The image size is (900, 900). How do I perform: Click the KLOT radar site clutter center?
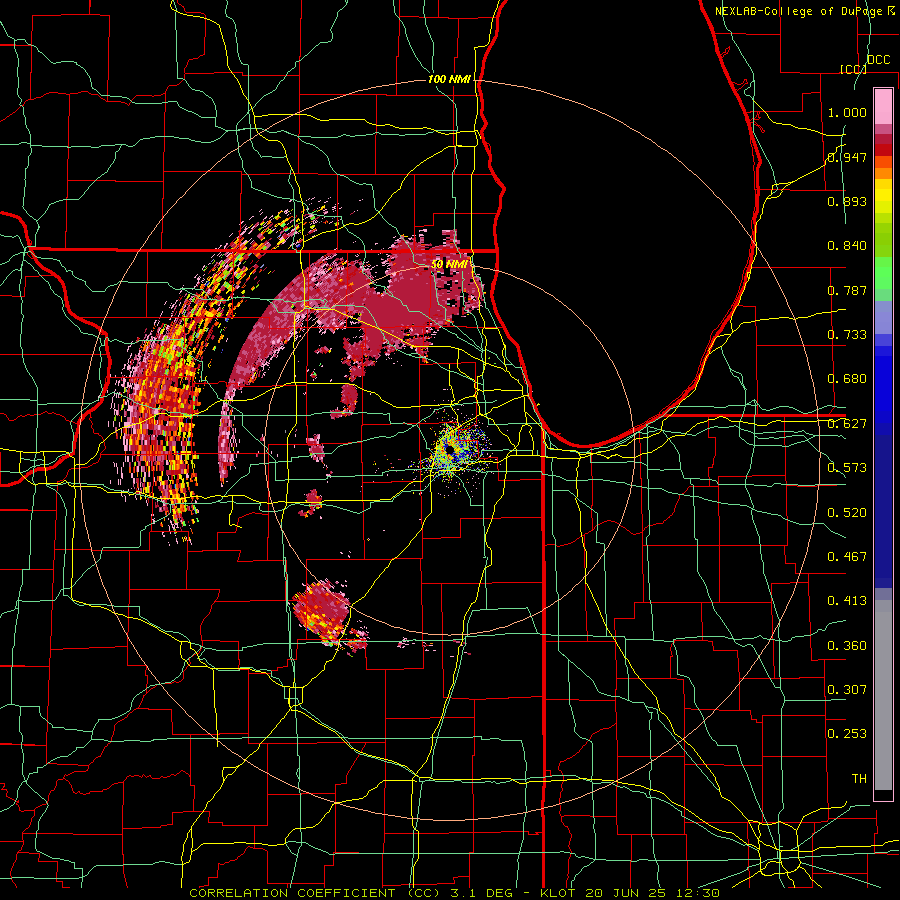pos(451,449)
